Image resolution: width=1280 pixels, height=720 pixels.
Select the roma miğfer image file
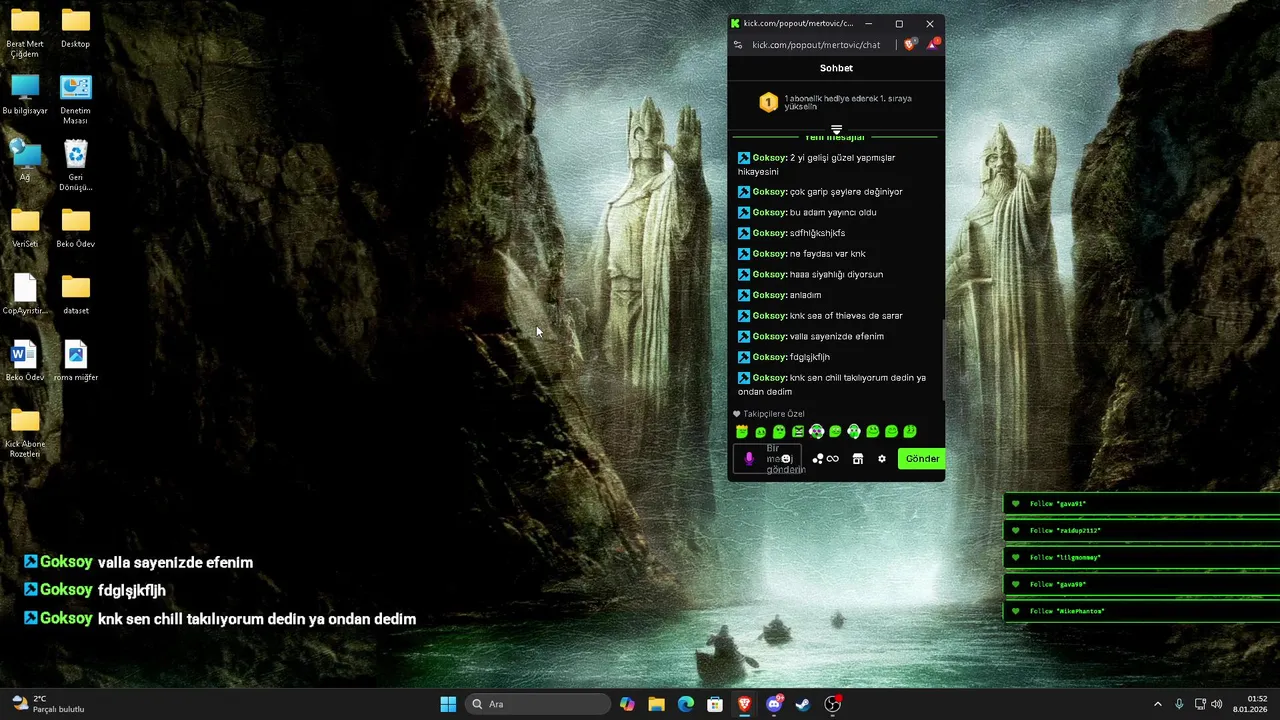tap(75, 361)
